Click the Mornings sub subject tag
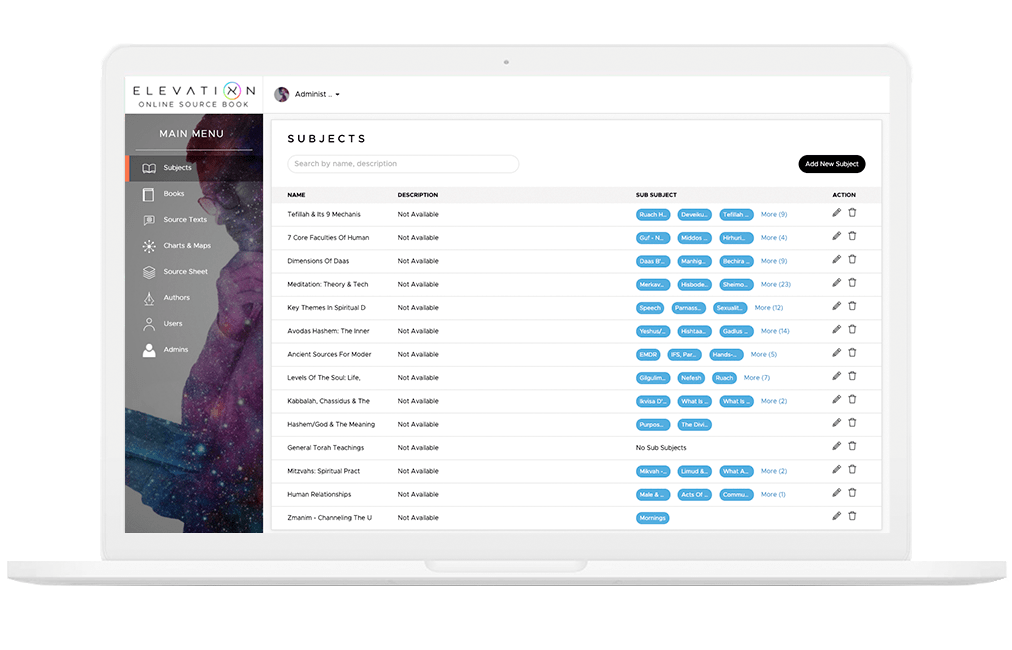Image resolution: width=1012 pixels, height=650 pixels. coord(653,518)
